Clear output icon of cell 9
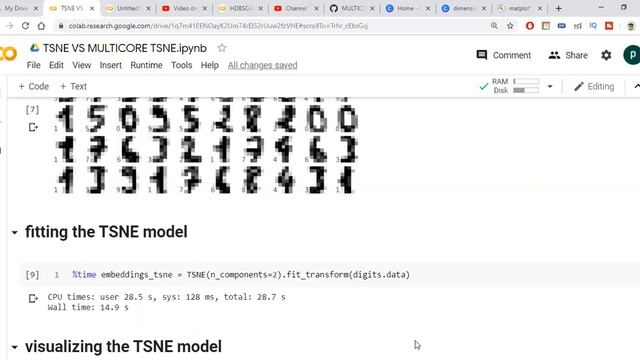This screenshot has width=640, height=360. pyautogui.click(x=33, y=299)
